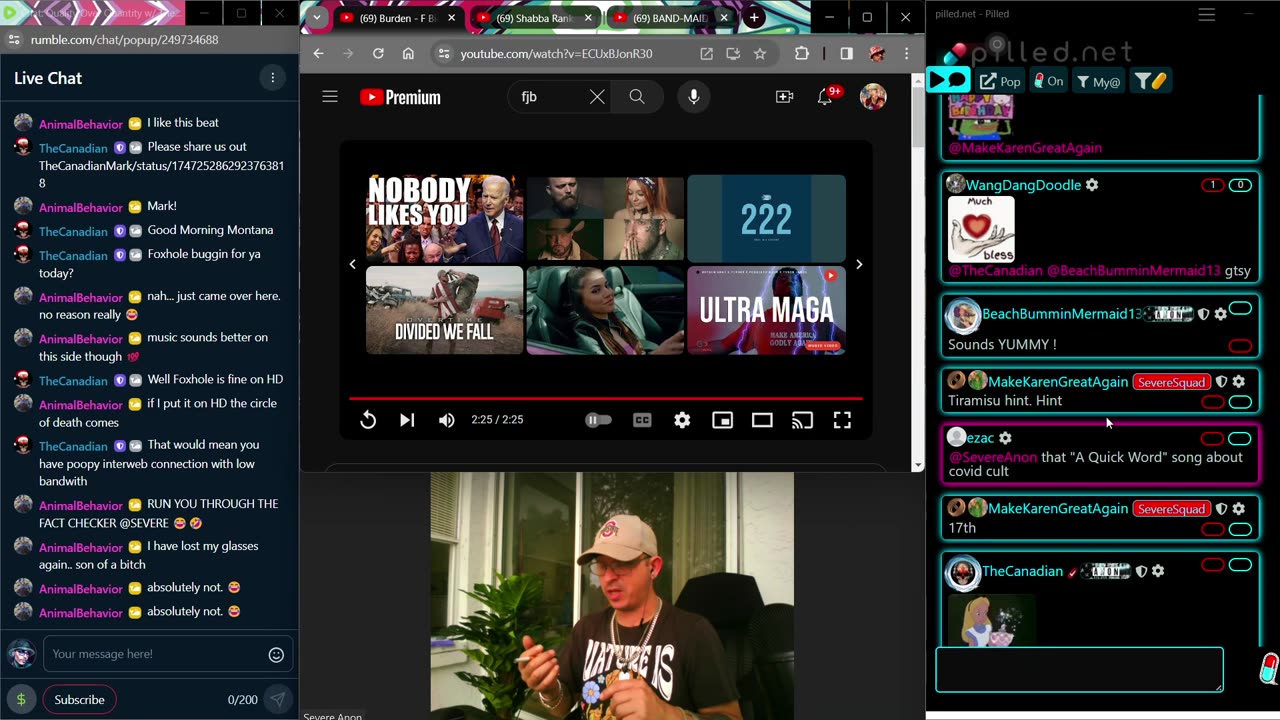Show next end-screen suggestions
Viewport: 1280px width, 720px height.
click(x=859, y=264)
